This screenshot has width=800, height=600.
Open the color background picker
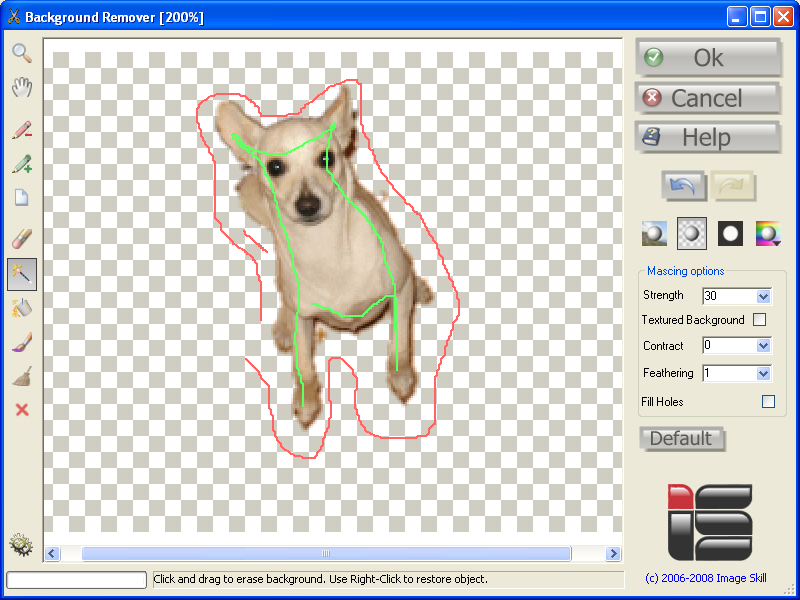pos(768,234)
